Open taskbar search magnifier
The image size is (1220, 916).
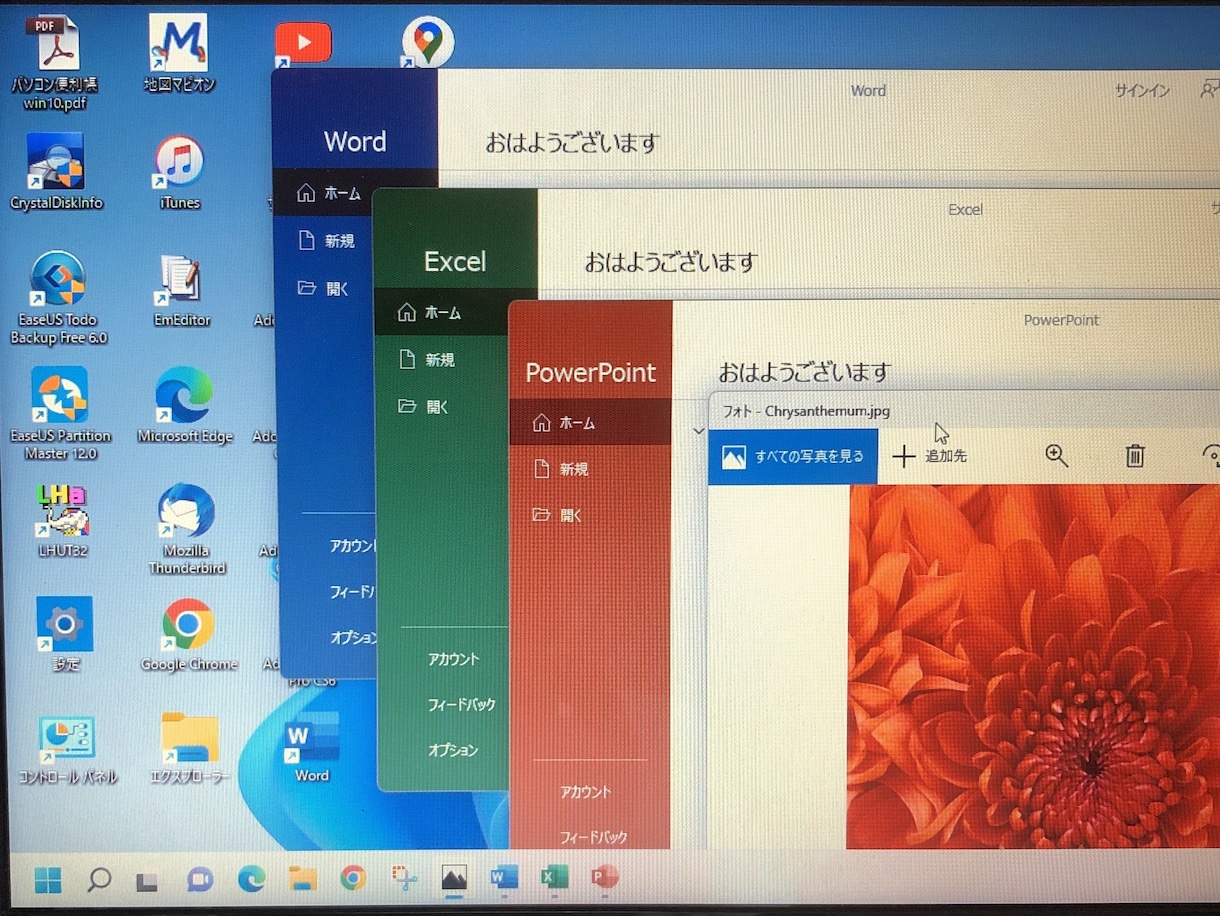98,880
